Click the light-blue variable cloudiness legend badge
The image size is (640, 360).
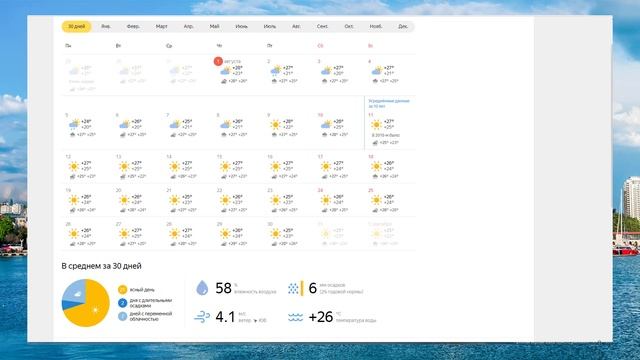122,316
